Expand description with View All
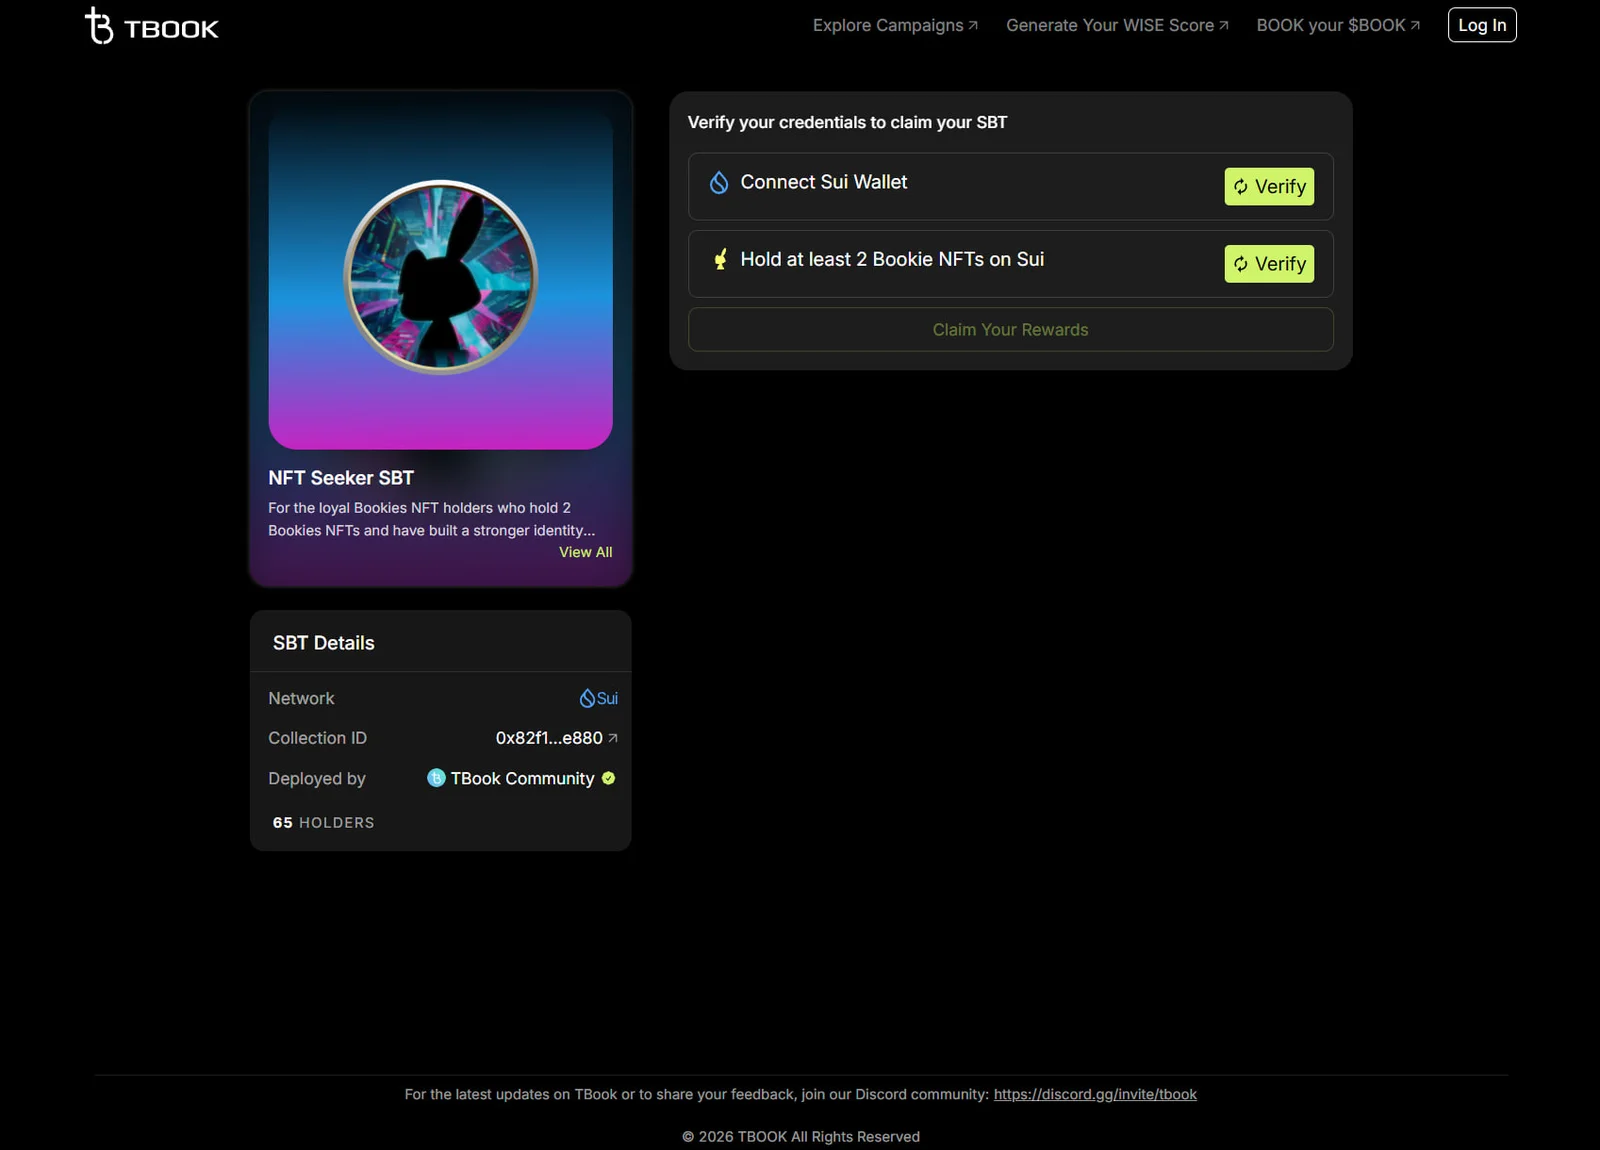This screenshot has height=1150, width=1600. (x=585, y=552)
